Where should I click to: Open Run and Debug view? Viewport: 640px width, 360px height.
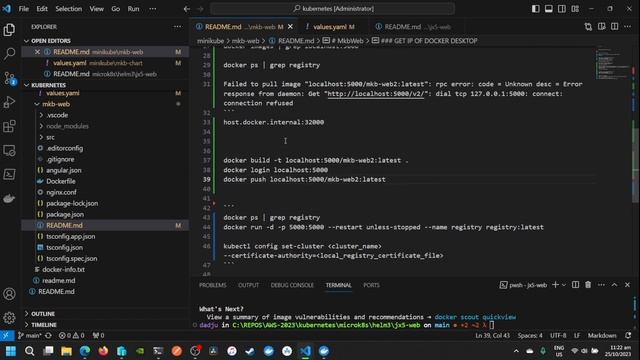tap(9, 102)
